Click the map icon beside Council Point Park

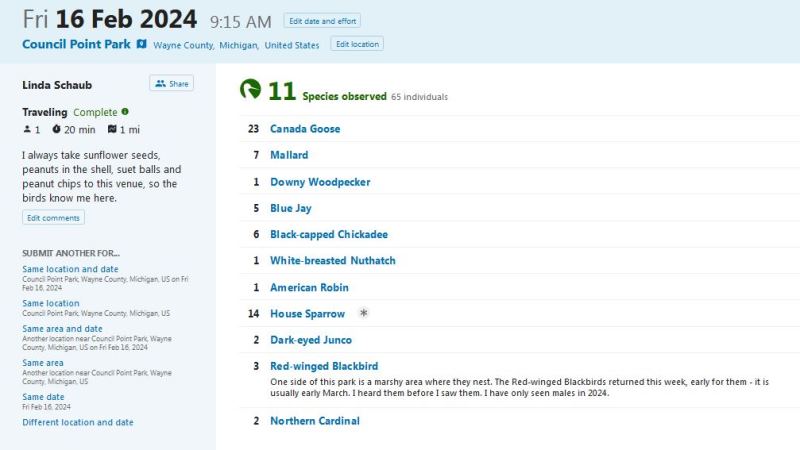[142, 45]
